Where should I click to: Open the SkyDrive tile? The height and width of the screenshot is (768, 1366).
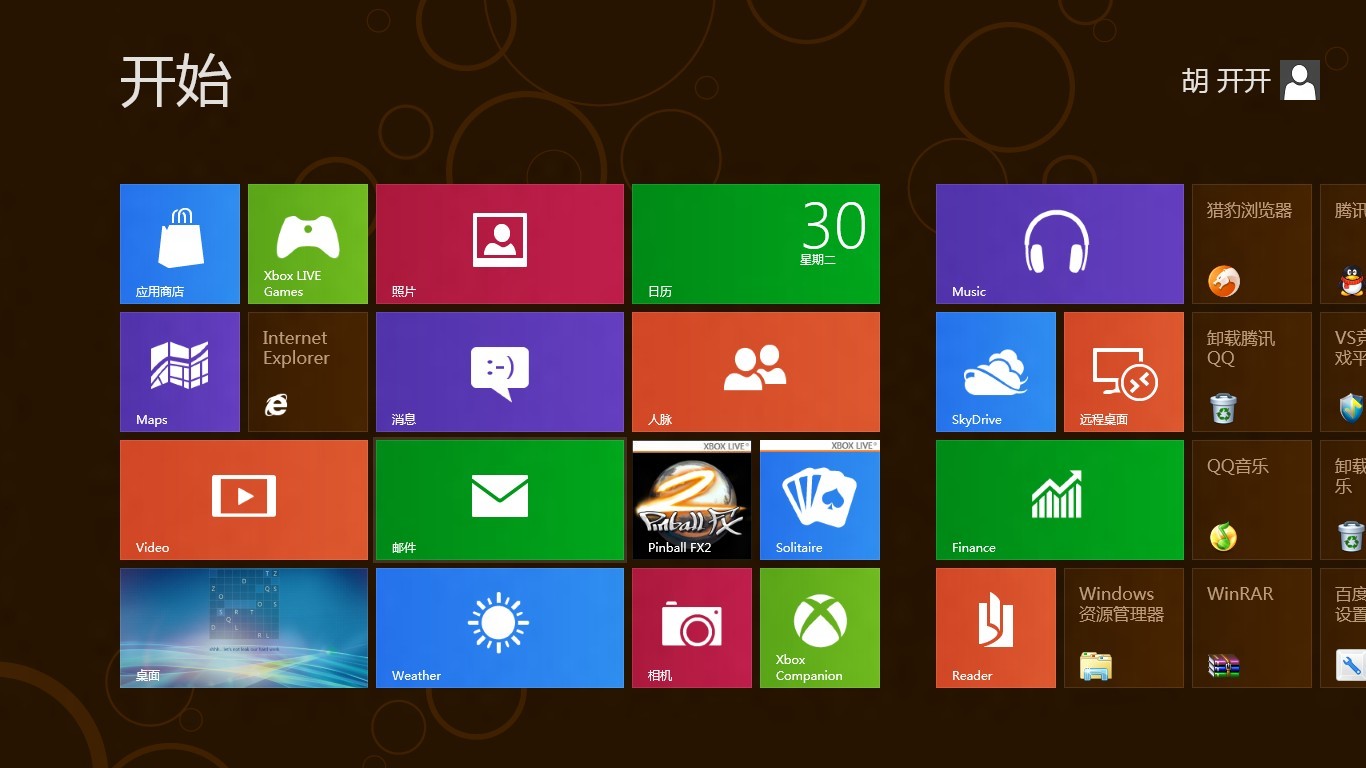996,372
